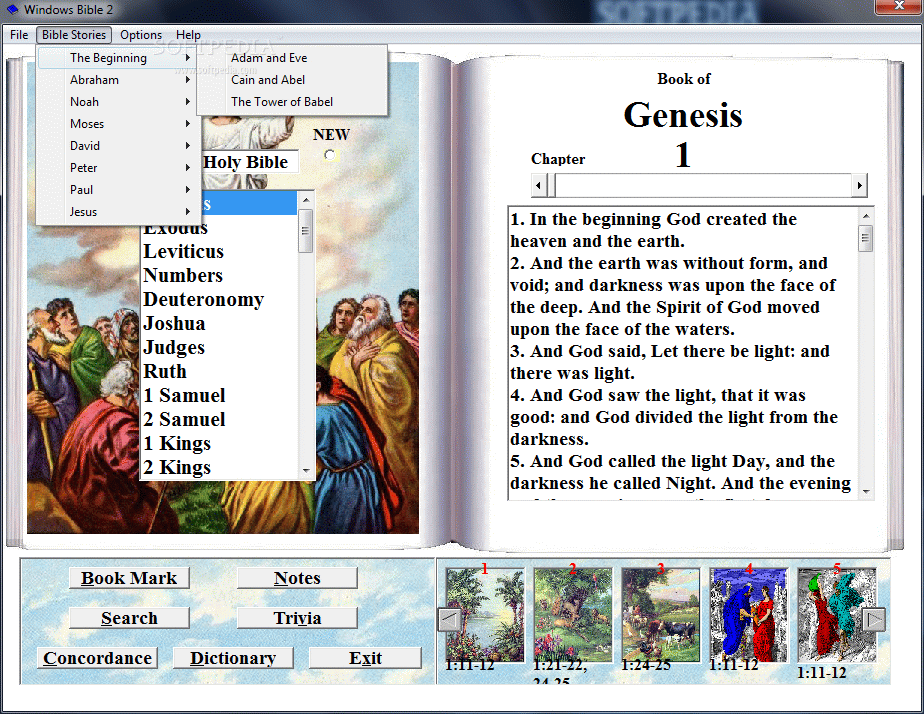
Task: Select Judges in book list
Action: (x=219, y=348)
